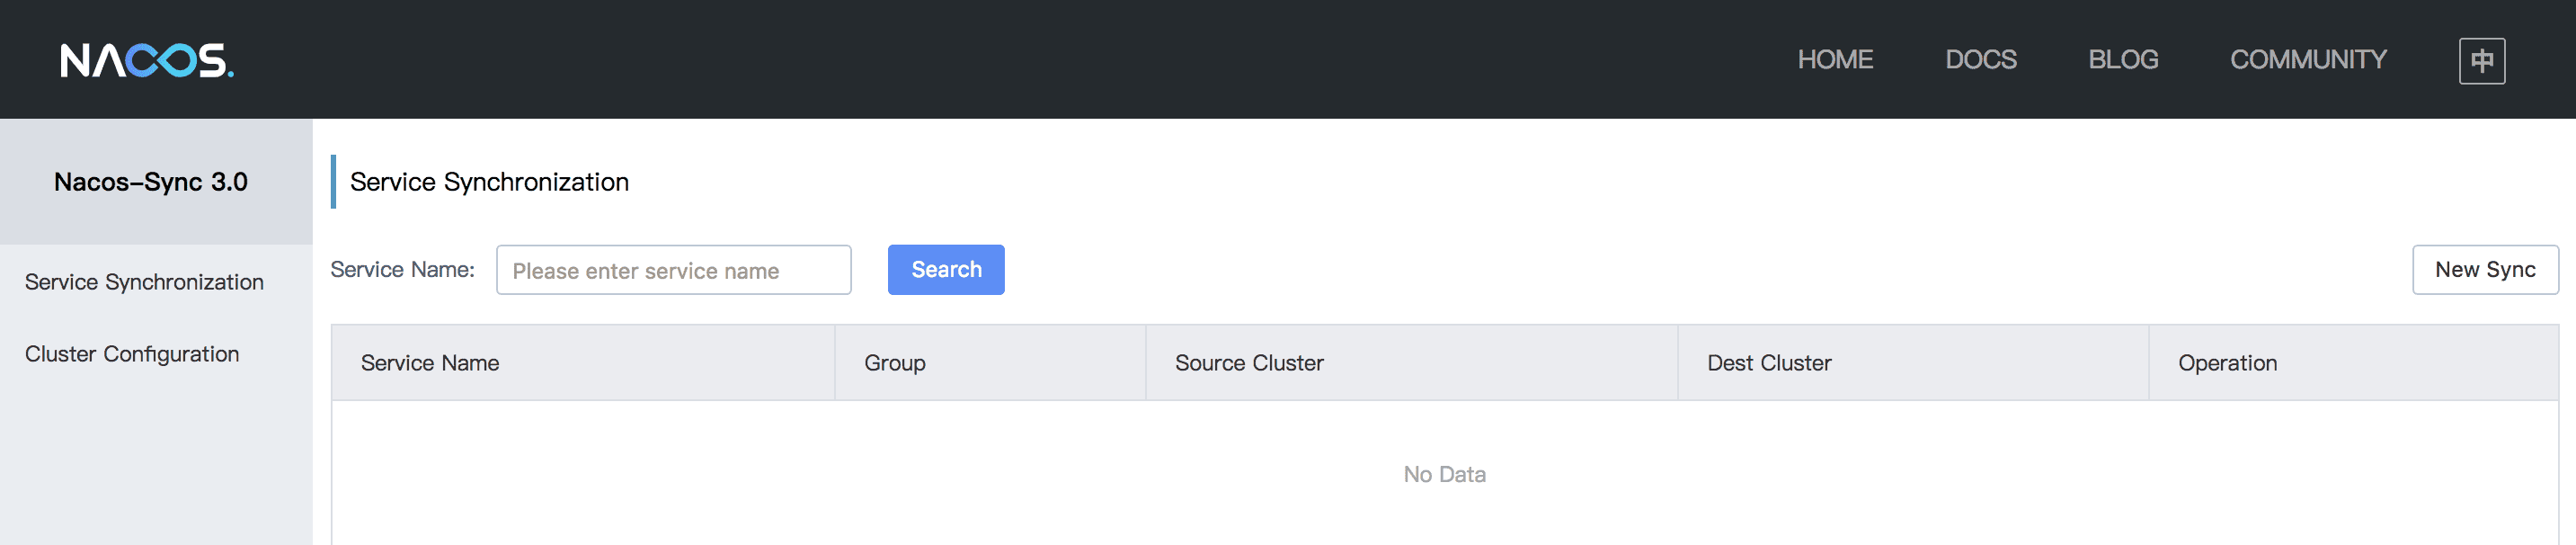Screen dimensions: 2576x545
Task: Click the Operation column header
Action: (2227, 363)
